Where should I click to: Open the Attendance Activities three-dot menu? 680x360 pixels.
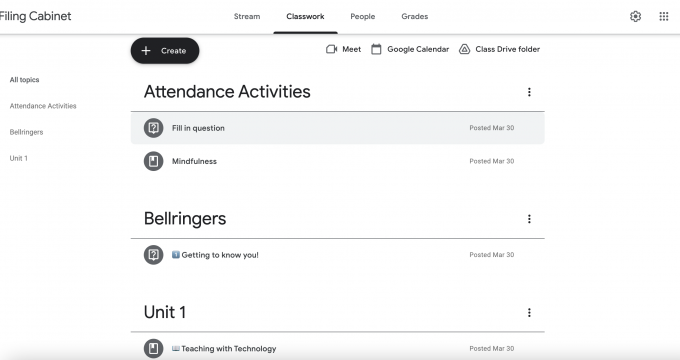pos(529,92)
